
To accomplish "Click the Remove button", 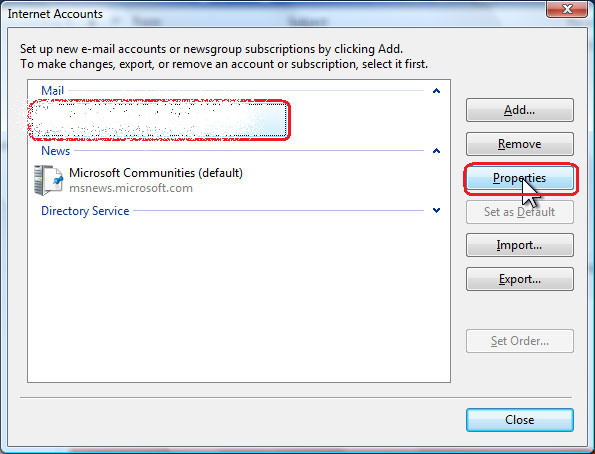I will 519,144.
